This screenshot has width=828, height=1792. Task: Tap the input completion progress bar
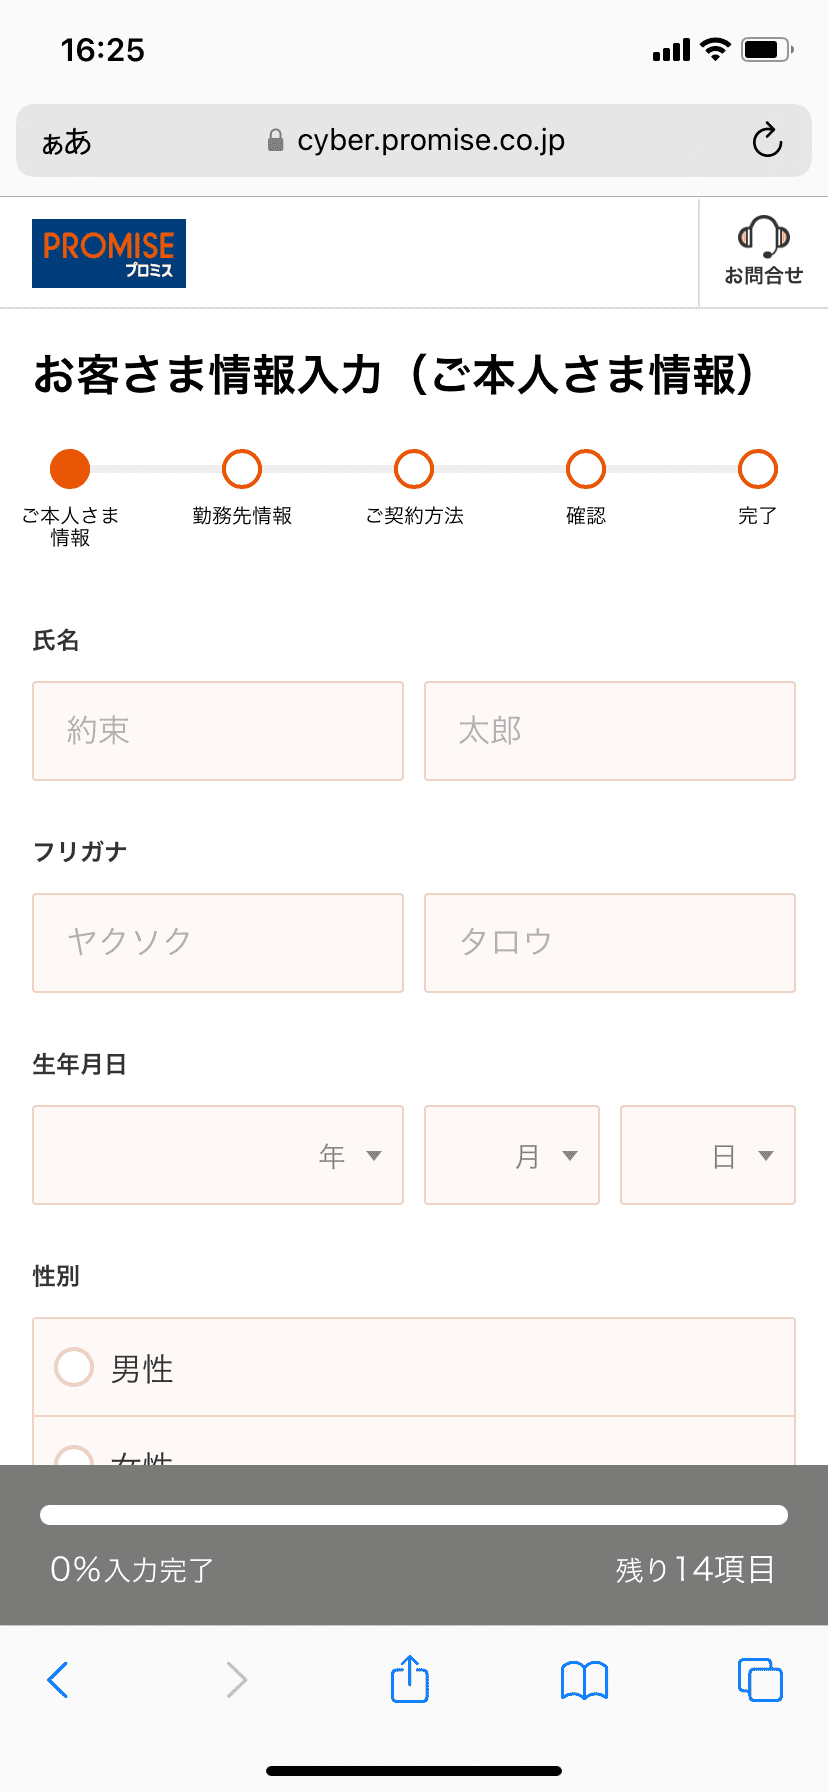(414, 1515)
